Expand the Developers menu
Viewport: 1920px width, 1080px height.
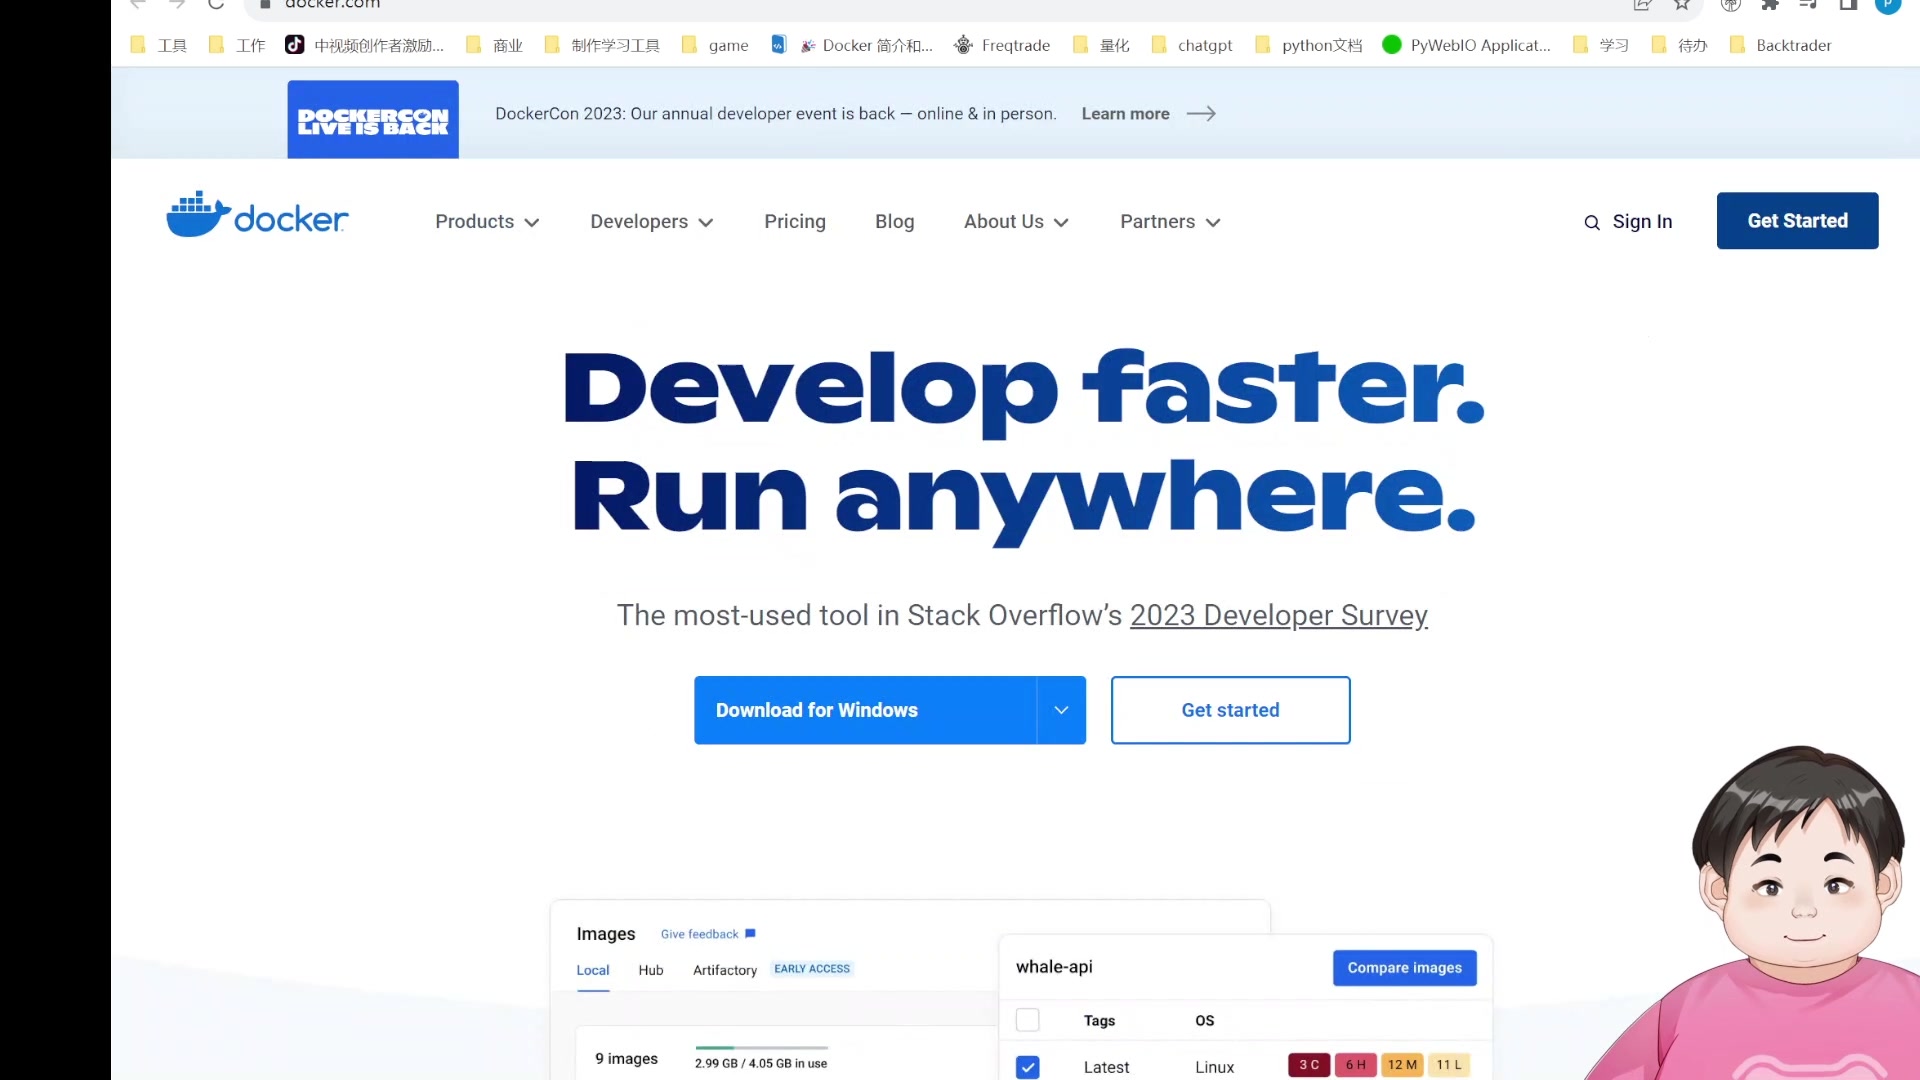coord(652,222)
